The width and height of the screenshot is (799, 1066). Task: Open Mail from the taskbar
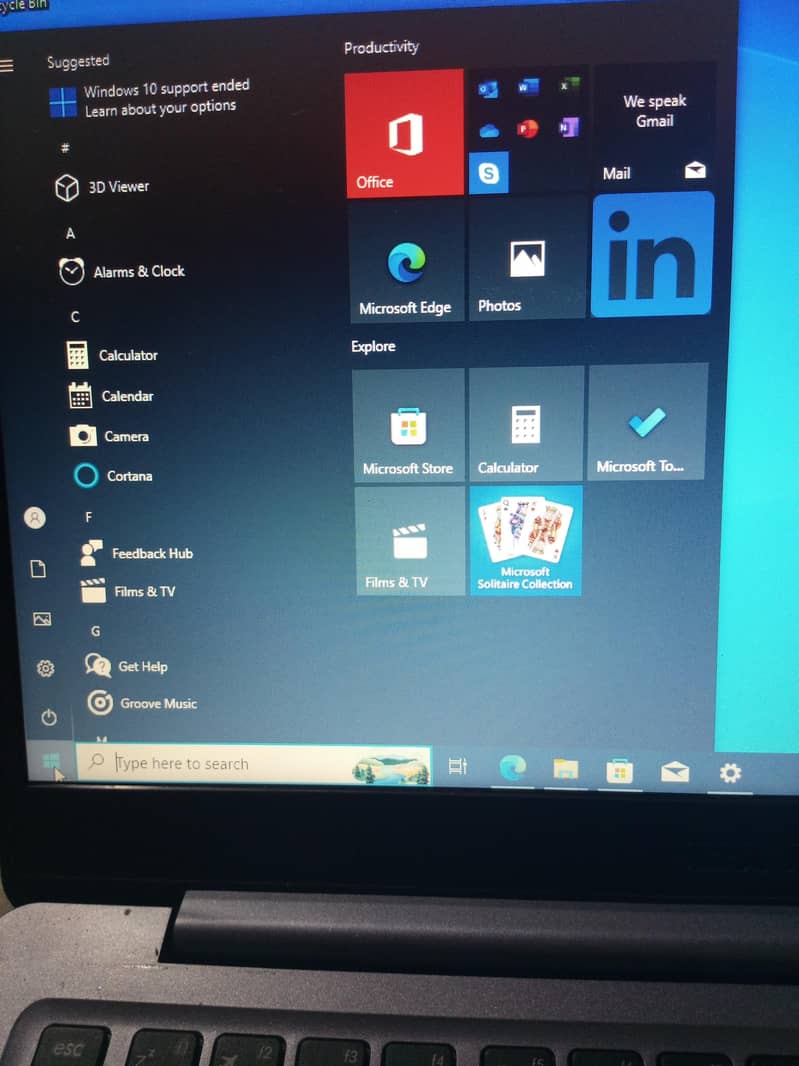(675, 772)
